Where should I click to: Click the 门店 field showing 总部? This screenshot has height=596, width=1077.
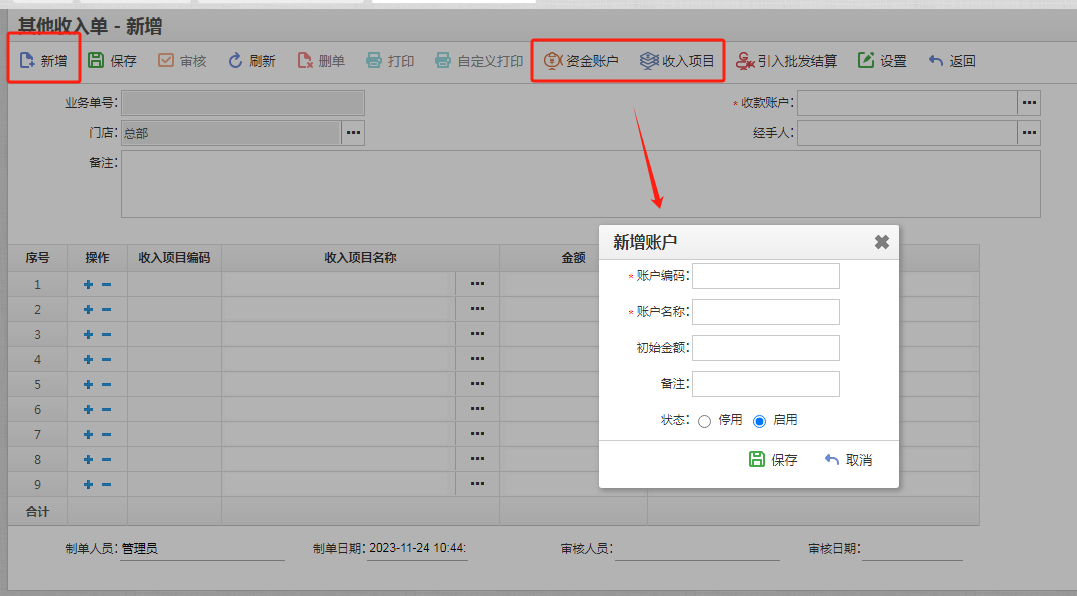pos(231,133)
